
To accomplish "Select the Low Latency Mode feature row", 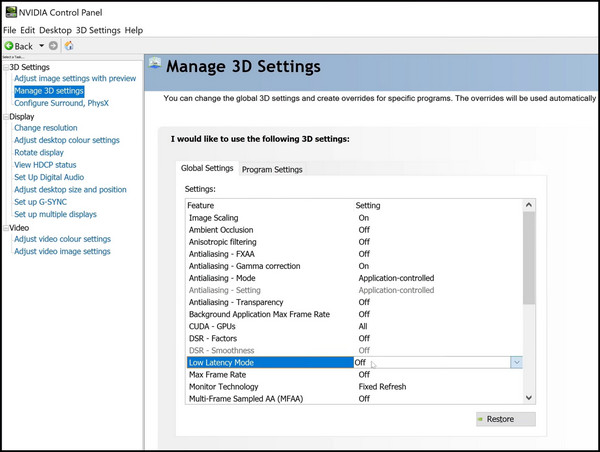I will (x=270, y=362).
